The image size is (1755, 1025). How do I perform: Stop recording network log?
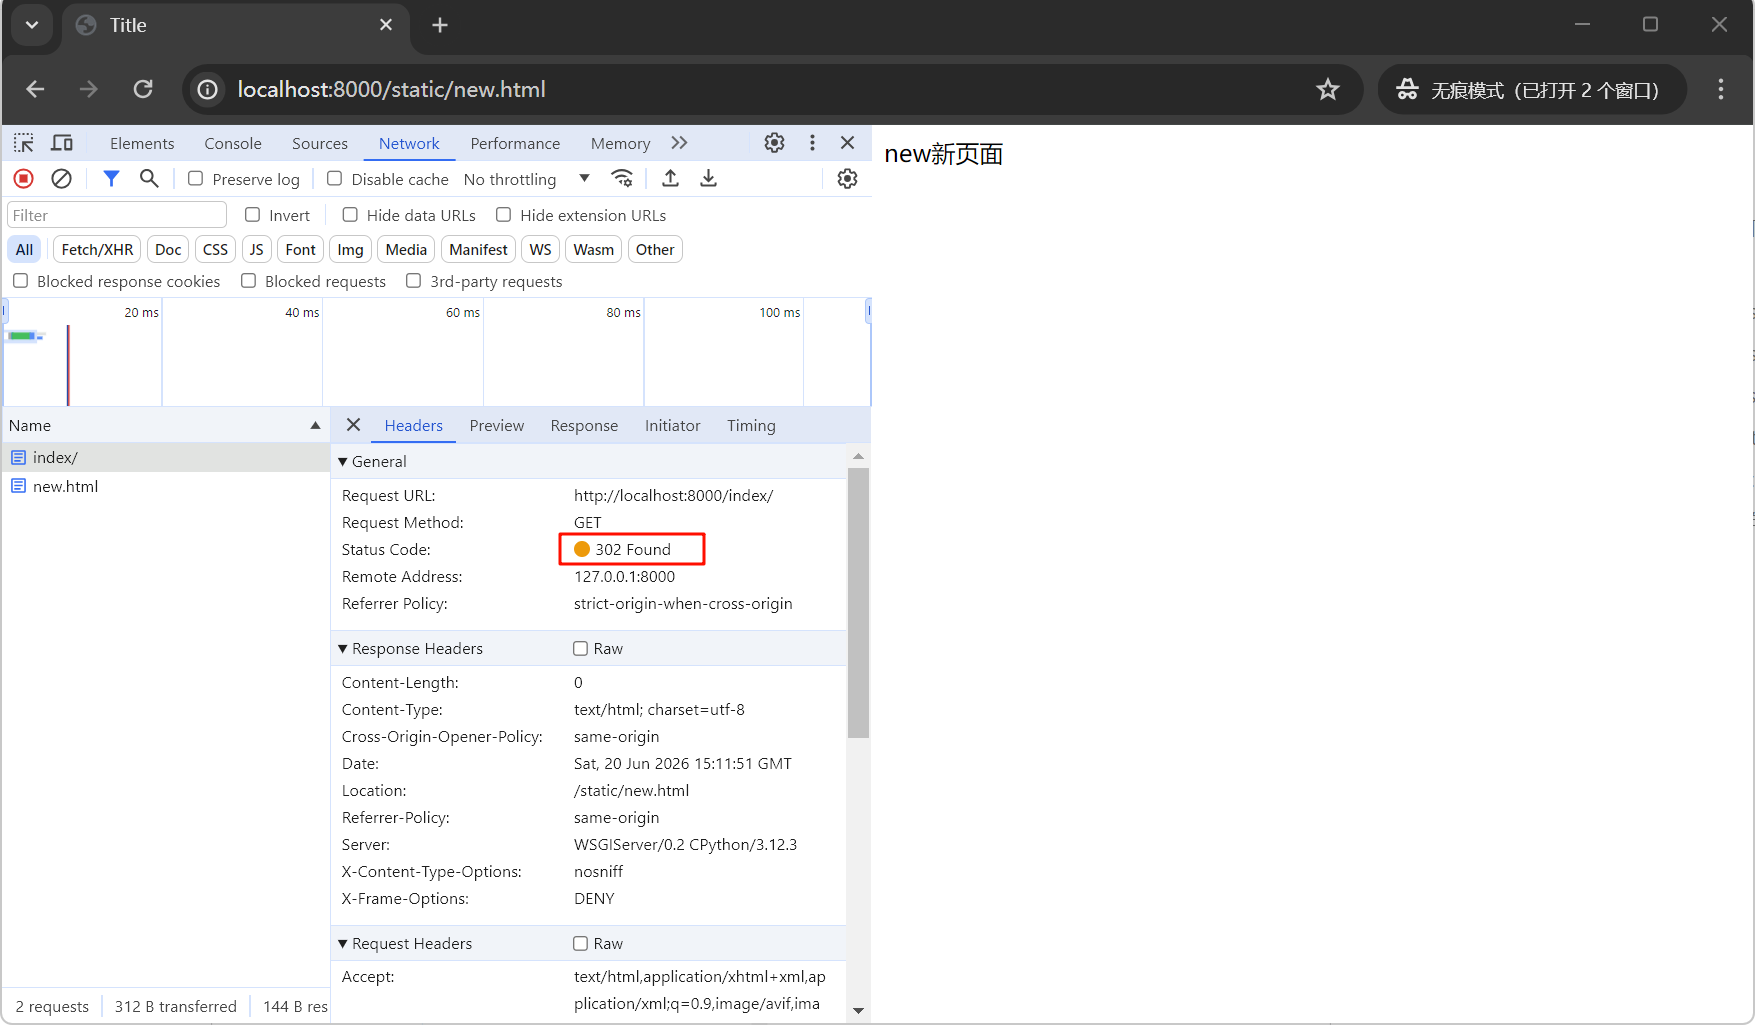coord(24,179)
